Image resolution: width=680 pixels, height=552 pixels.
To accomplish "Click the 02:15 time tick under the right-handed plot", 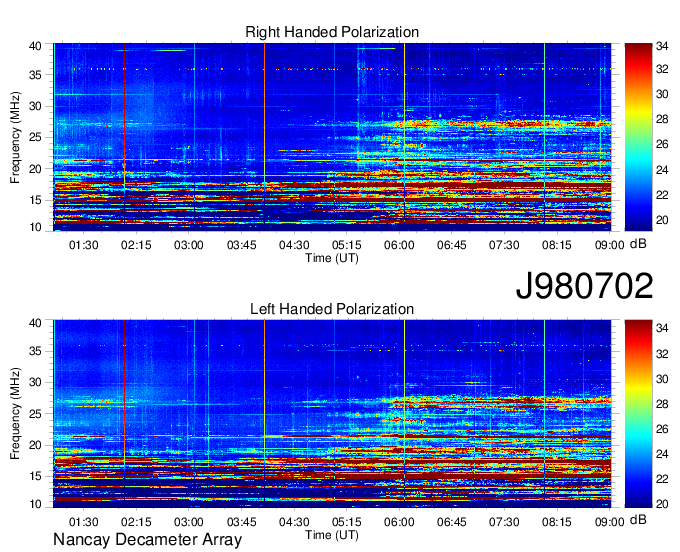I will pyautogui.click(x=136, y=245).
